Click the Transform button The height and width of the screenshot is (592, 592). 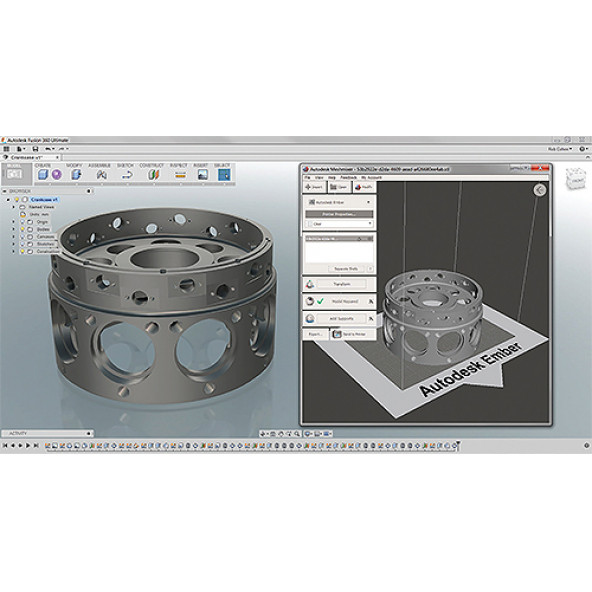[x=341, y=284]
